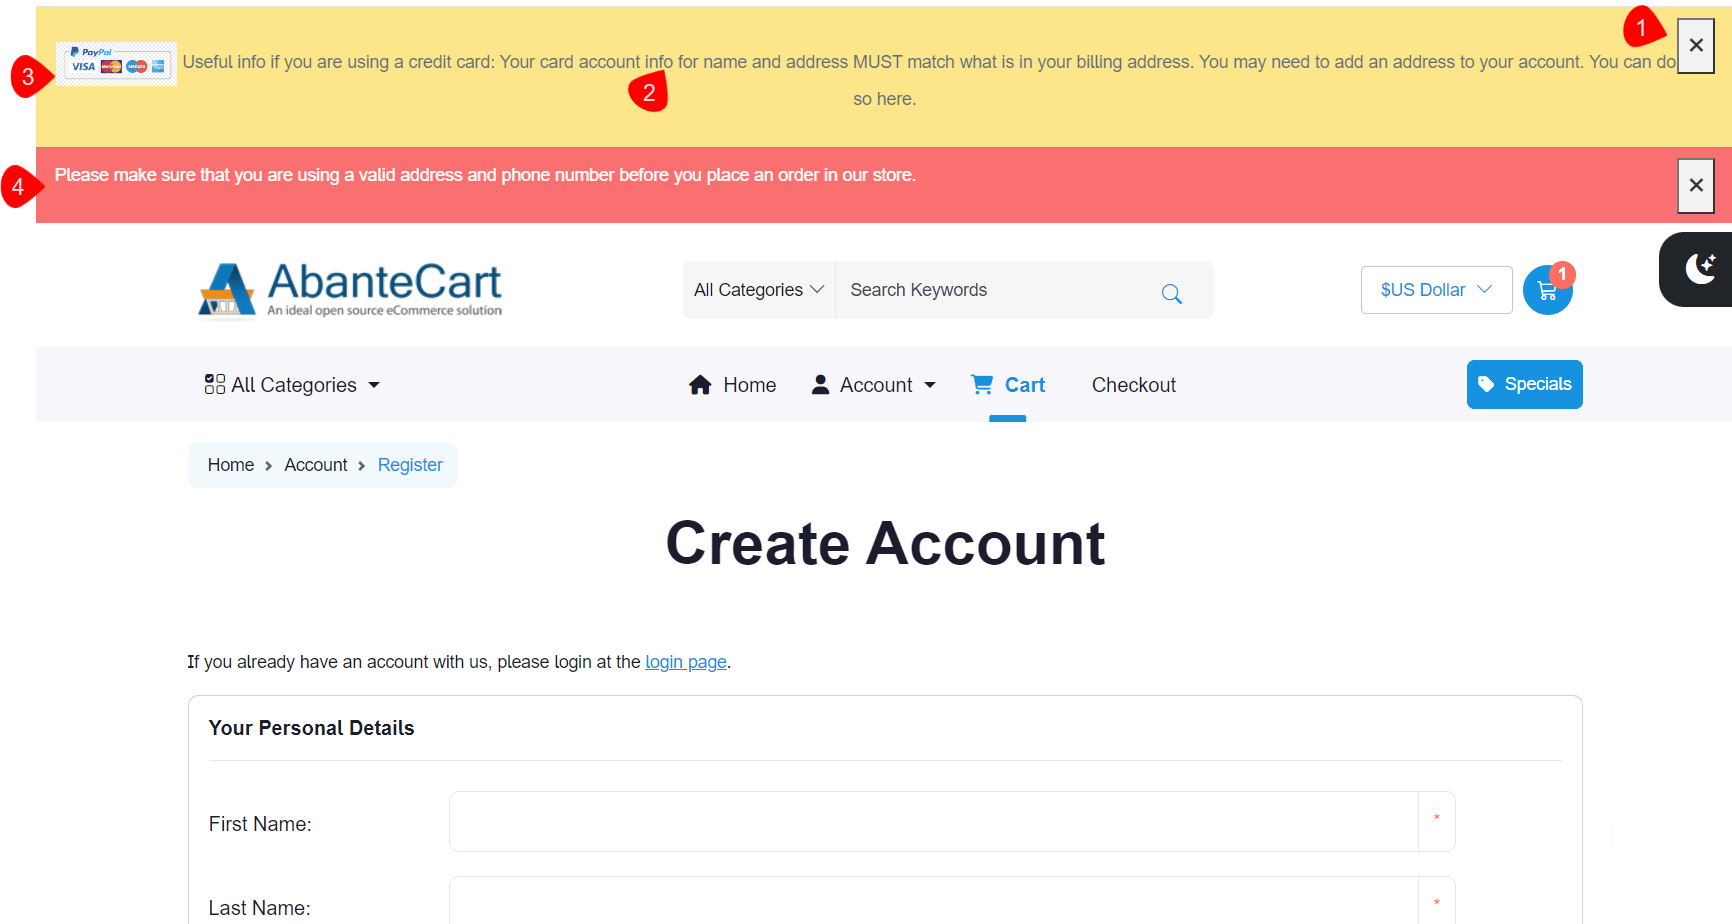The image size is (1732, 924).
Task: Go to Checkout from the navigation bar
Action: pos(1133,385)
